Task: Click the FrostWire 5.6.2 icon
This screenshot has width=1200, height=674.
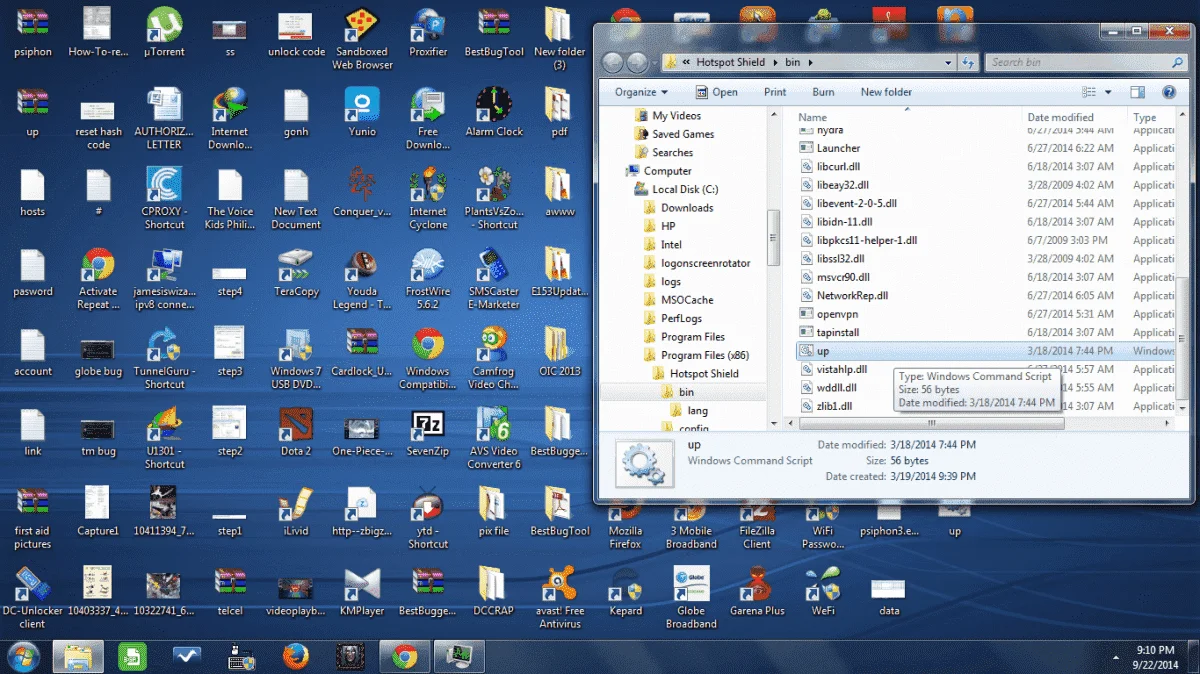Action: (x=428, y=277)
